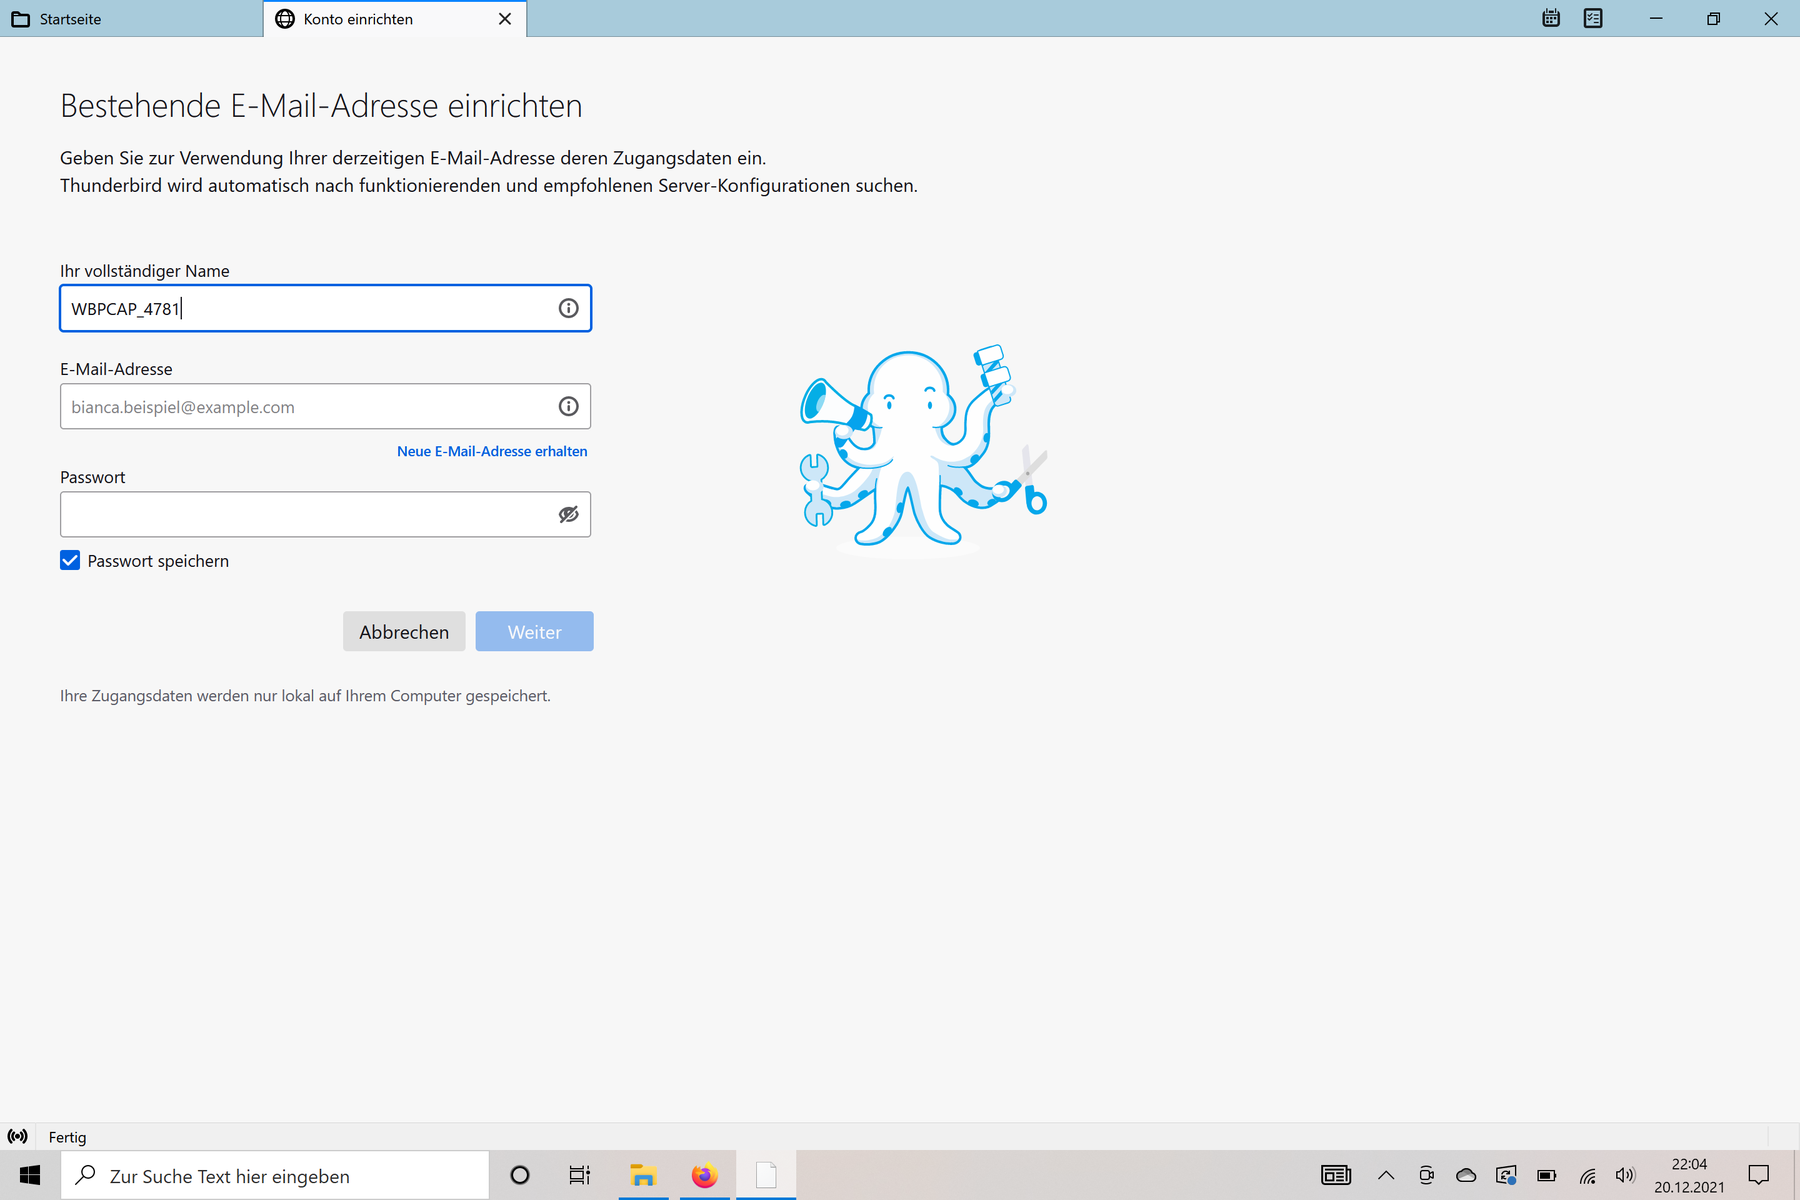The width and height of the screenshot is (1800, 1200).
Task: Check the battery tray icon
Action: (x=1546, y=1175)
